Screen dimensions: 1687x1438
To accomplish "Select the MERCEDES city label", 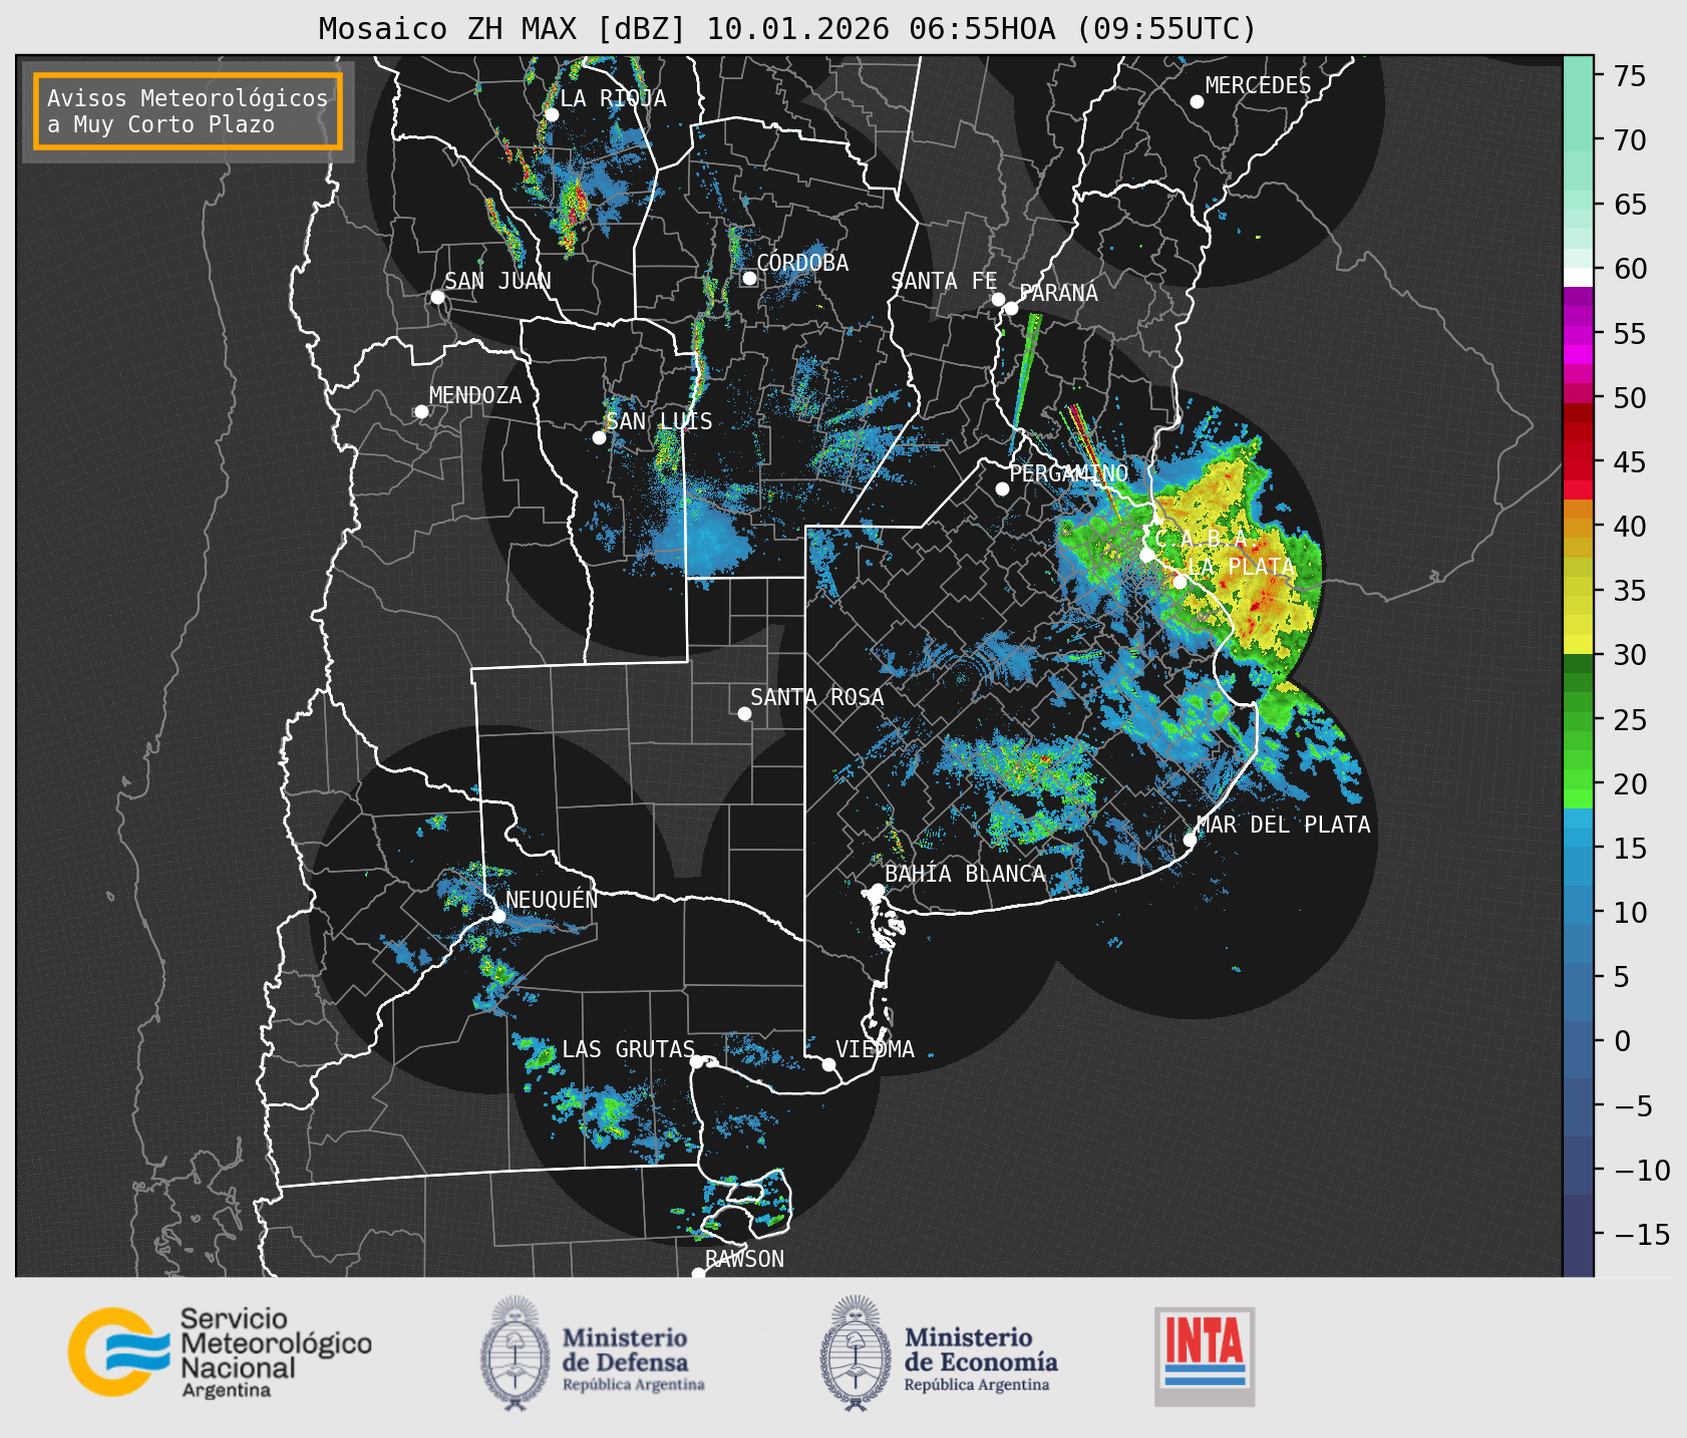I will (1258, 86).
